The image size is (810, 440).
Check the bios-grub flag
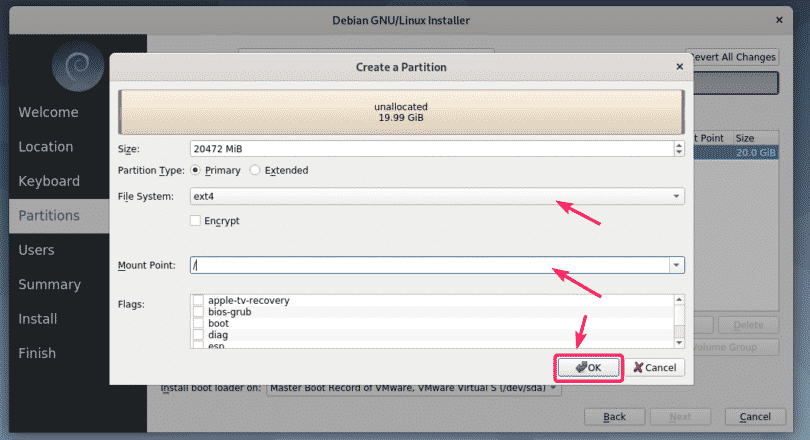198,312
